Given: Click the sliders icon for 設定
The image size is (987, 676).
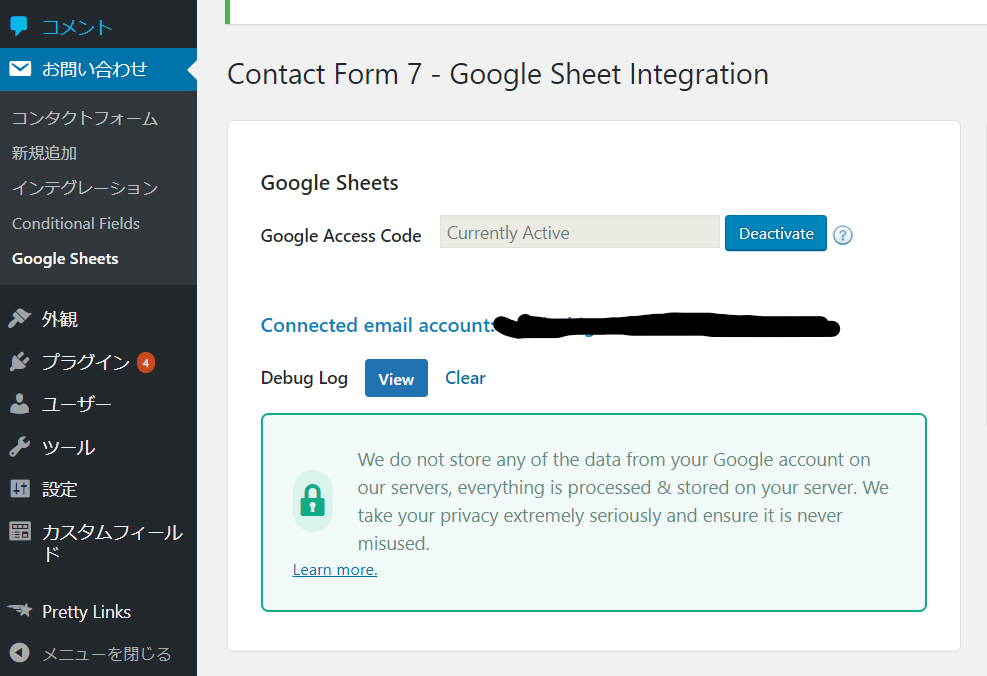Looking at the screenshot, I should 20,489.
